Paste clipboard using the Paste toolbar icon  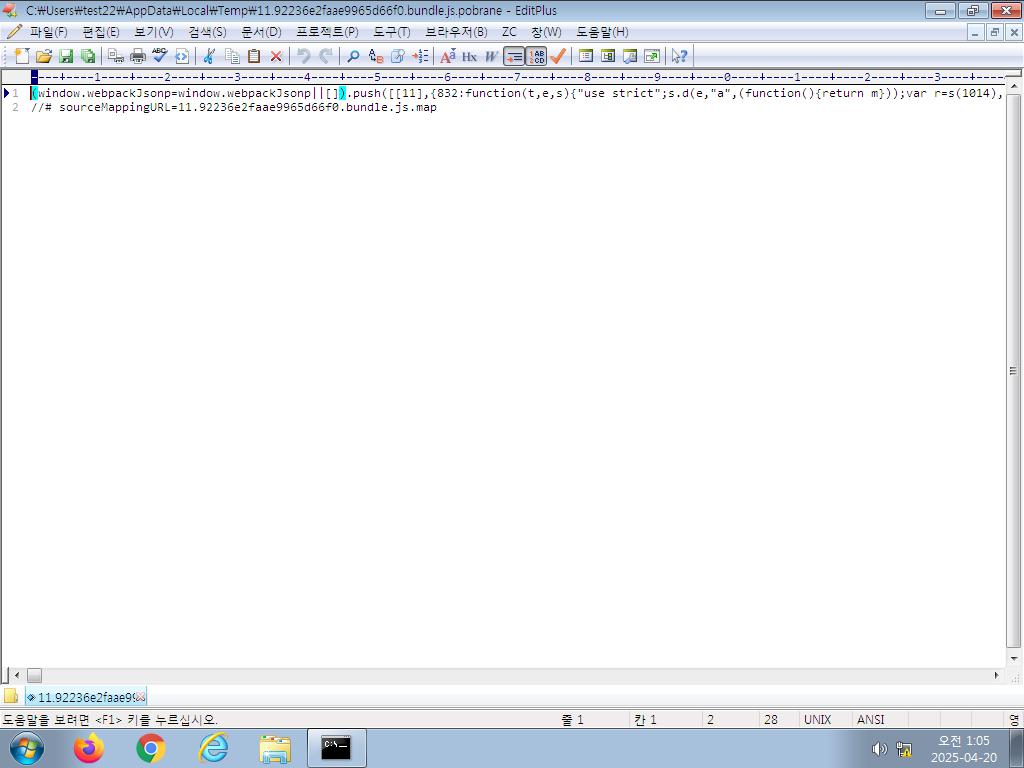coord(254,56)
